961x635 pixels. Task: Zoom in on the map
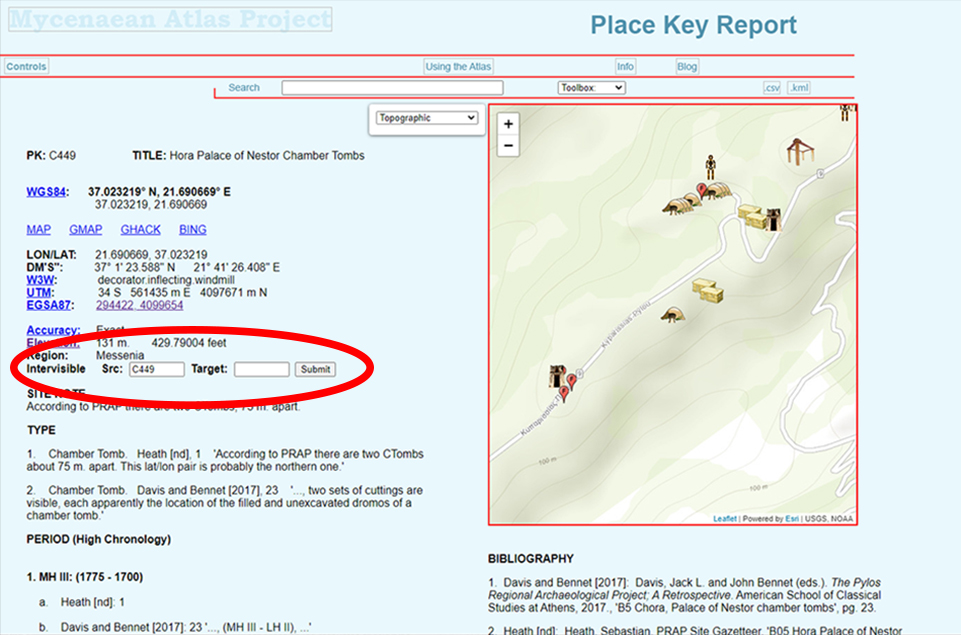click(508, 124)
